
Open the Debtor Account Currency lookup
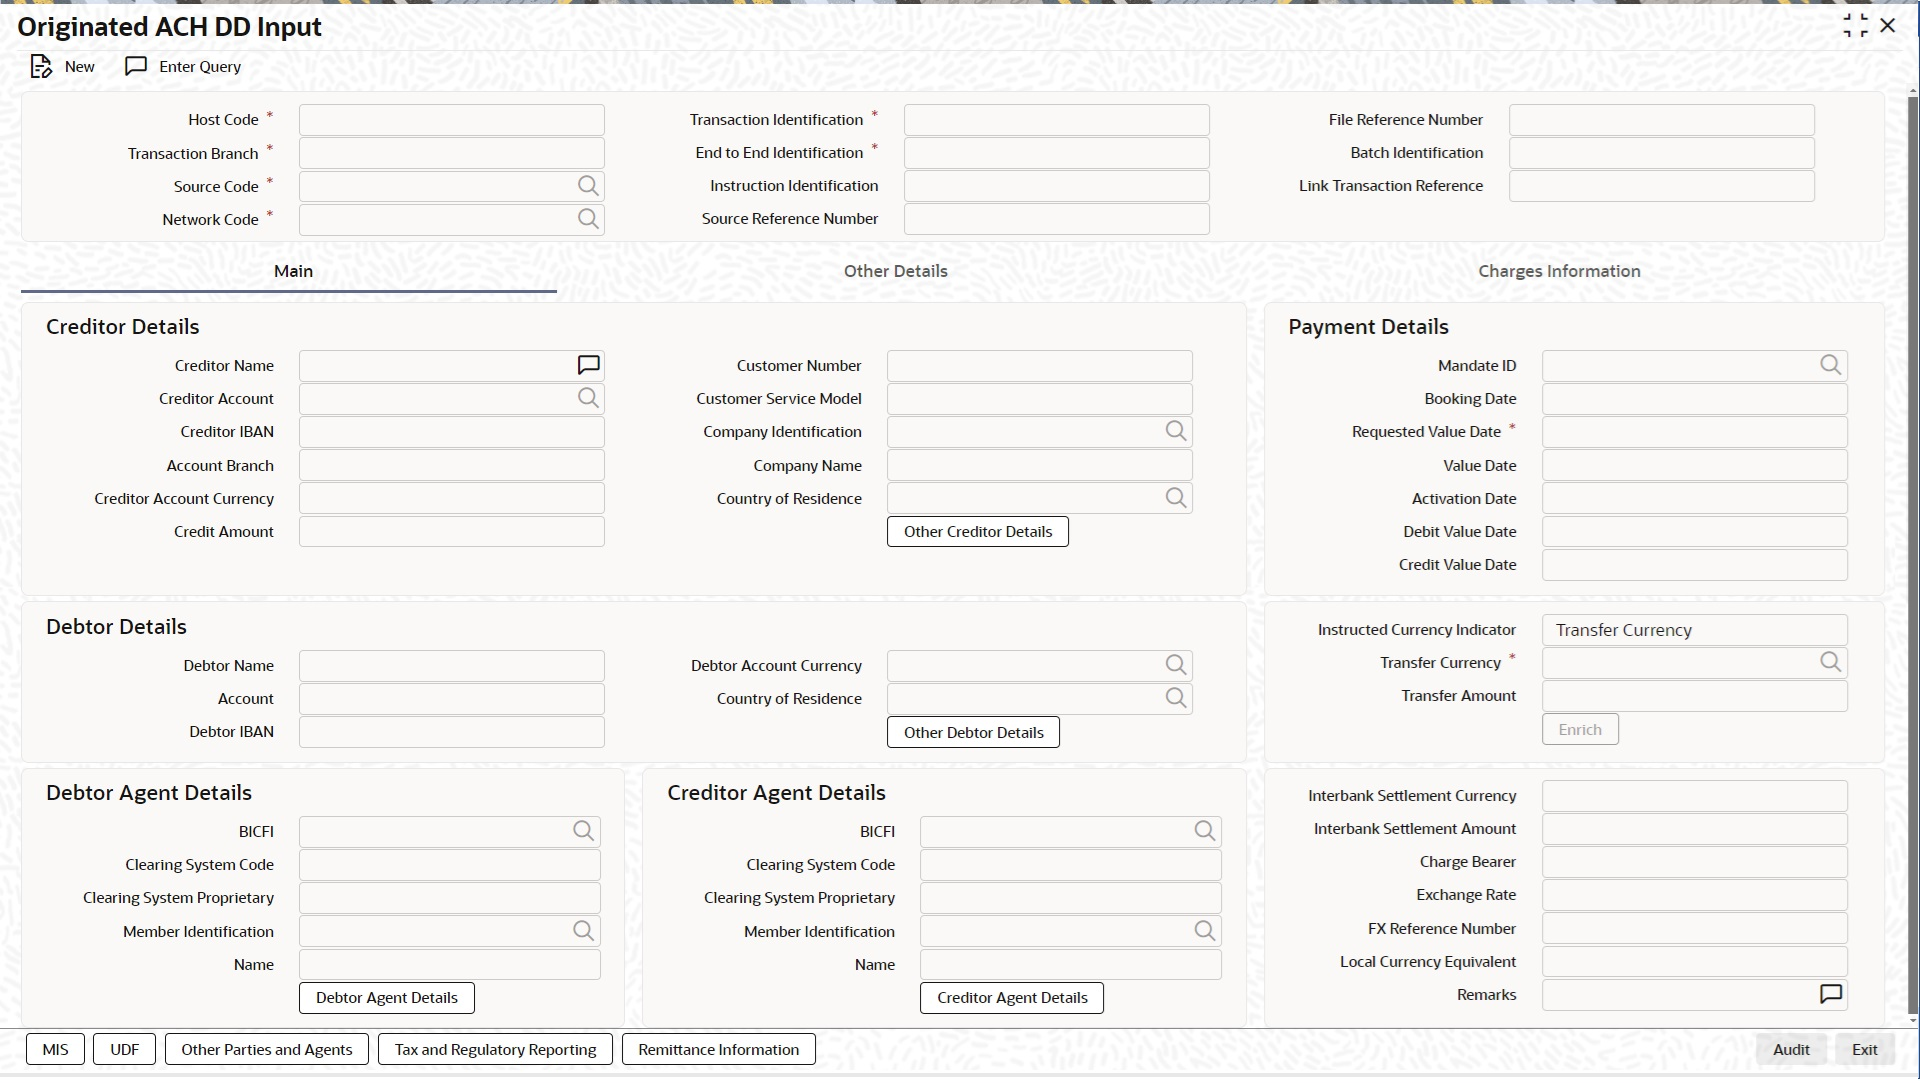1175,666
